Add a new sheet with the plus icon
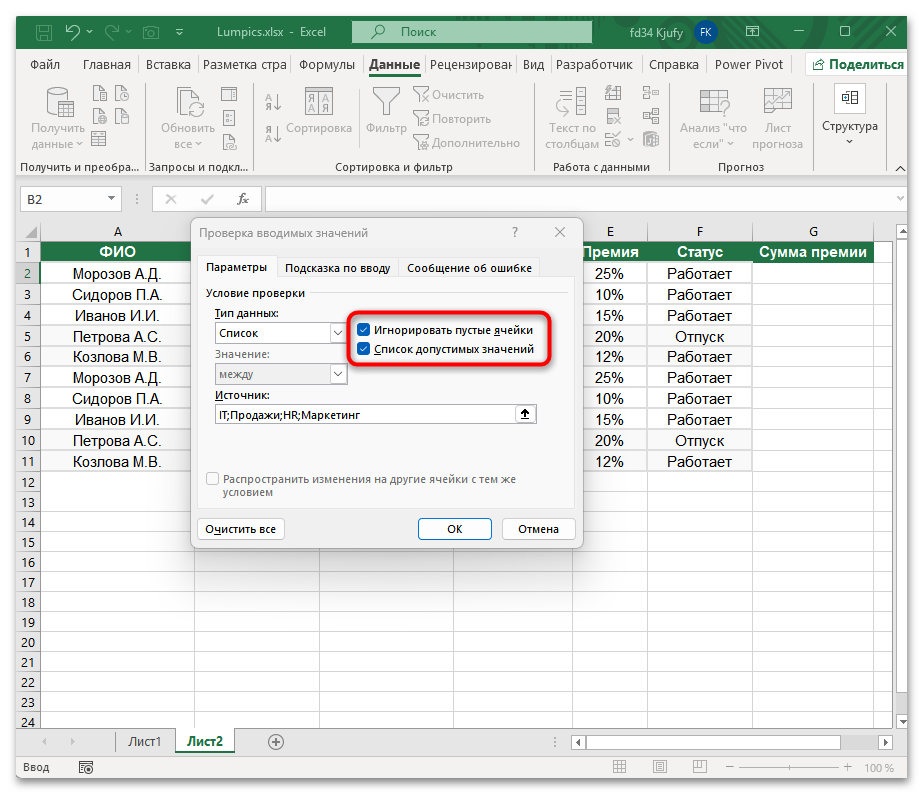Screen dimensions: 923x794 click(276, 741)
